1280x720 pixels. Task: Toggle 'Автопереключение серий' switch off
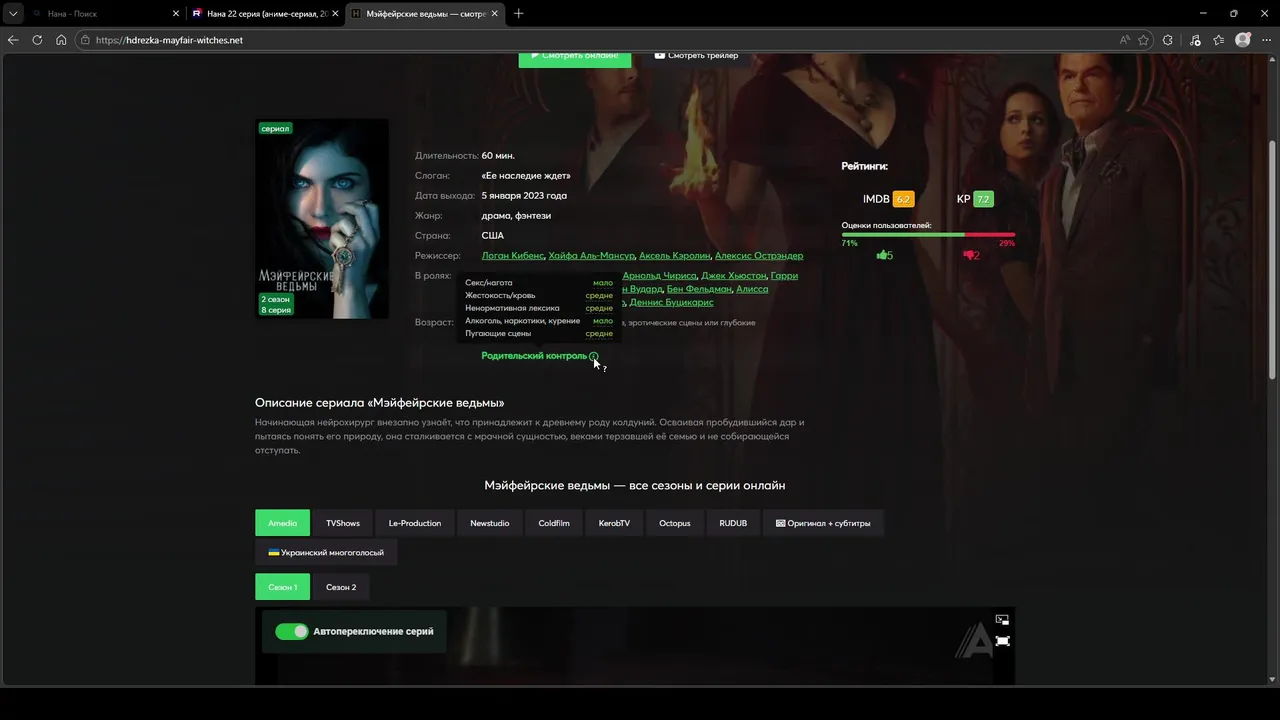(292, 632)
